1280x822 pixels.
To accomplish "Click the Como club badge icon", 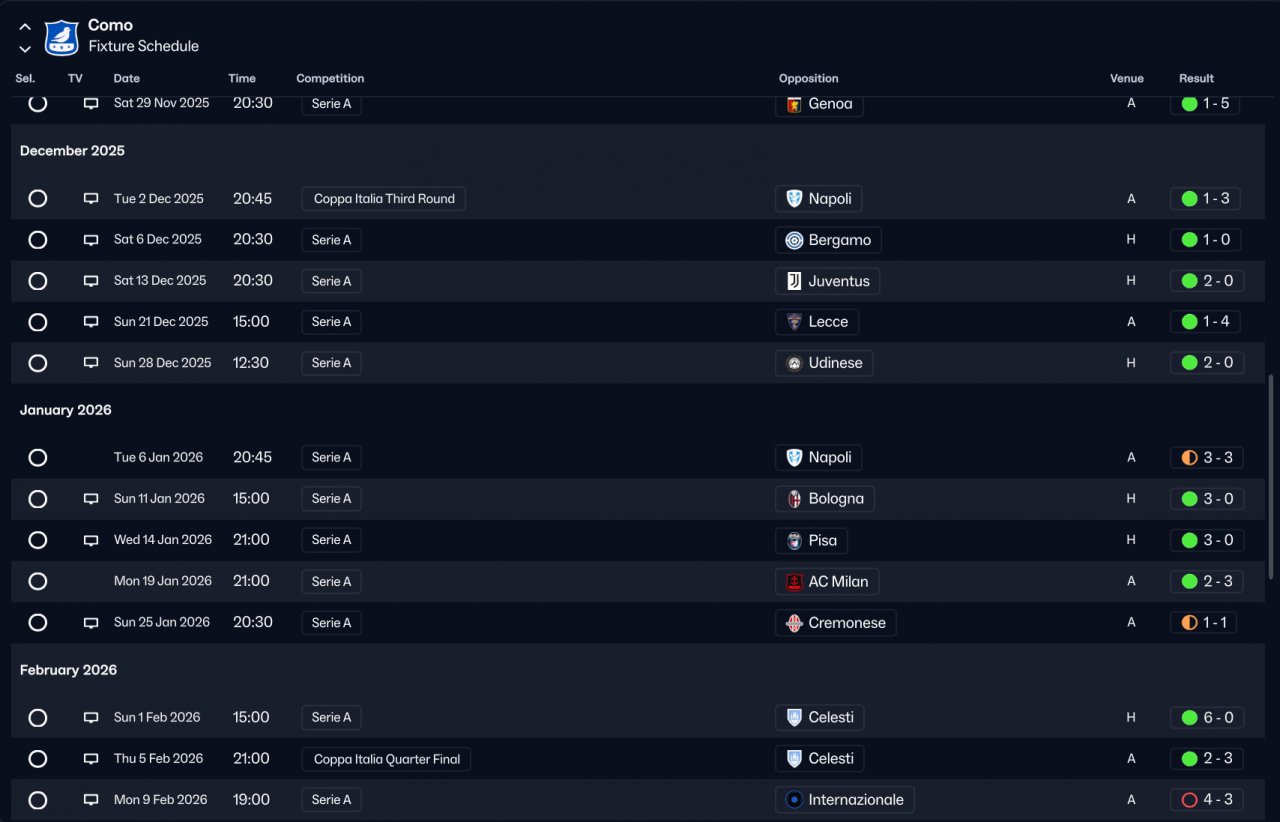I will tap(62, 38).
